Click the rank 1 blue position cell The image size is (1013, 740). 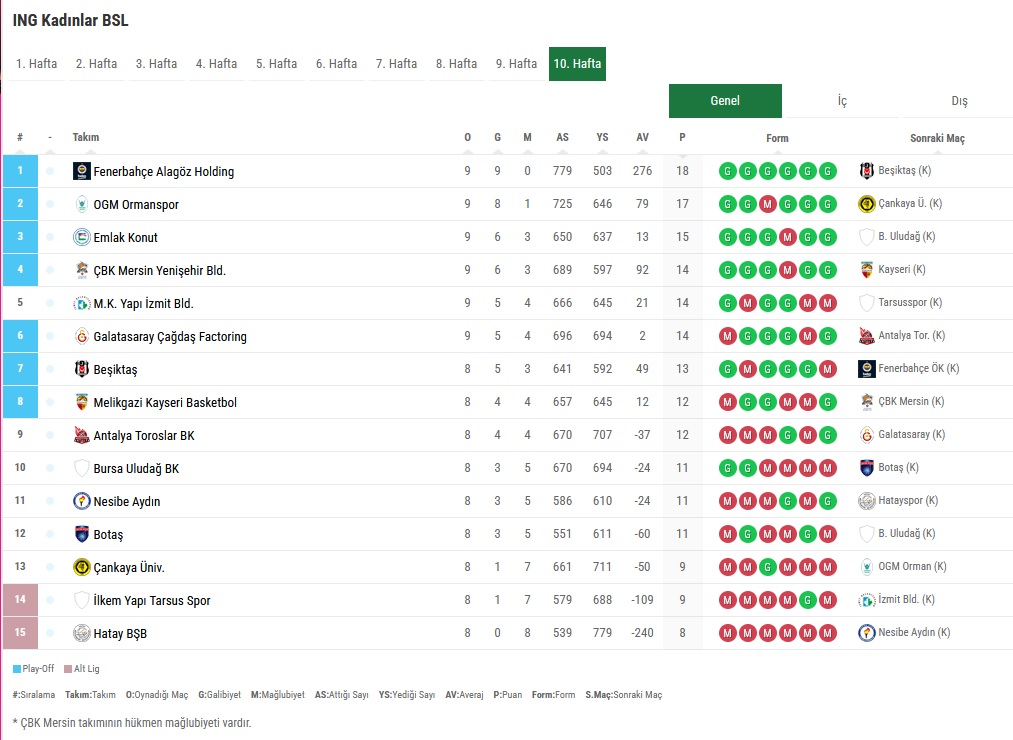pos(20,171)
